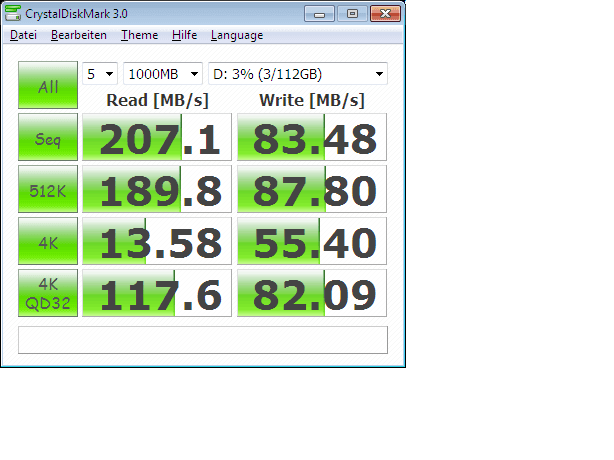Click the empty comment field at bottom

coord(203,340)
